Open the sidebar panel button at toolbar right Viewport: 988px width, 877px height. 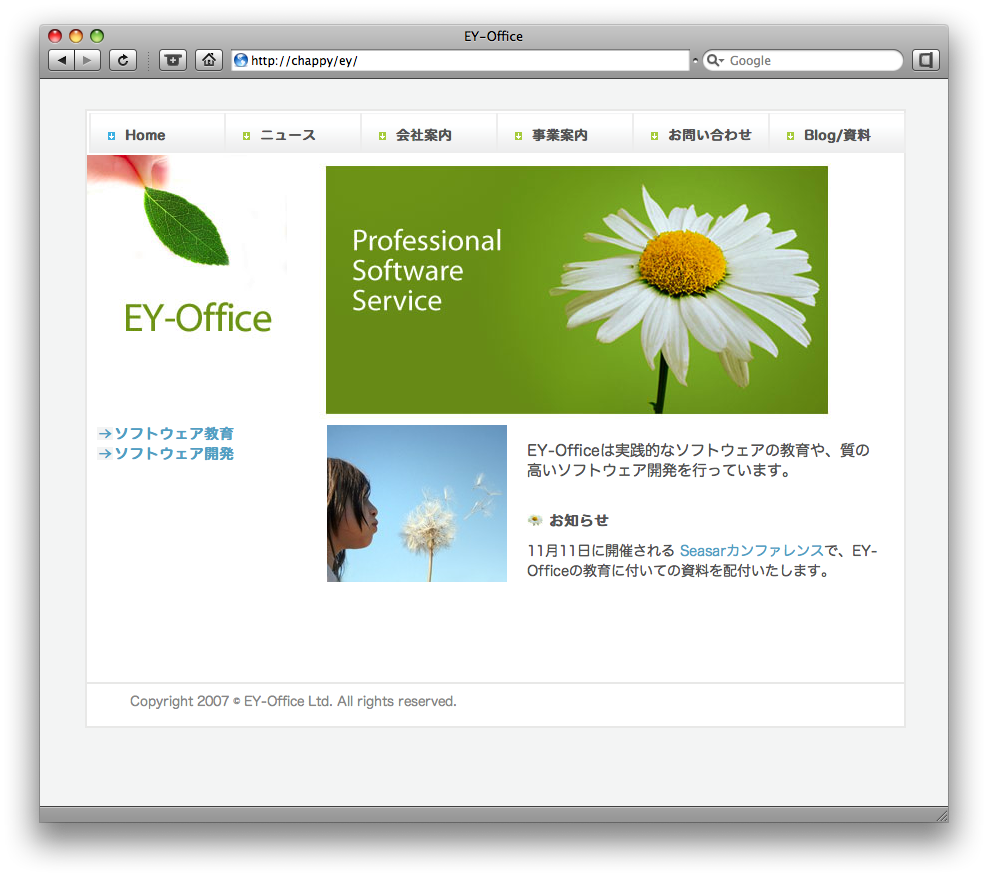click(x=926, y=60)
